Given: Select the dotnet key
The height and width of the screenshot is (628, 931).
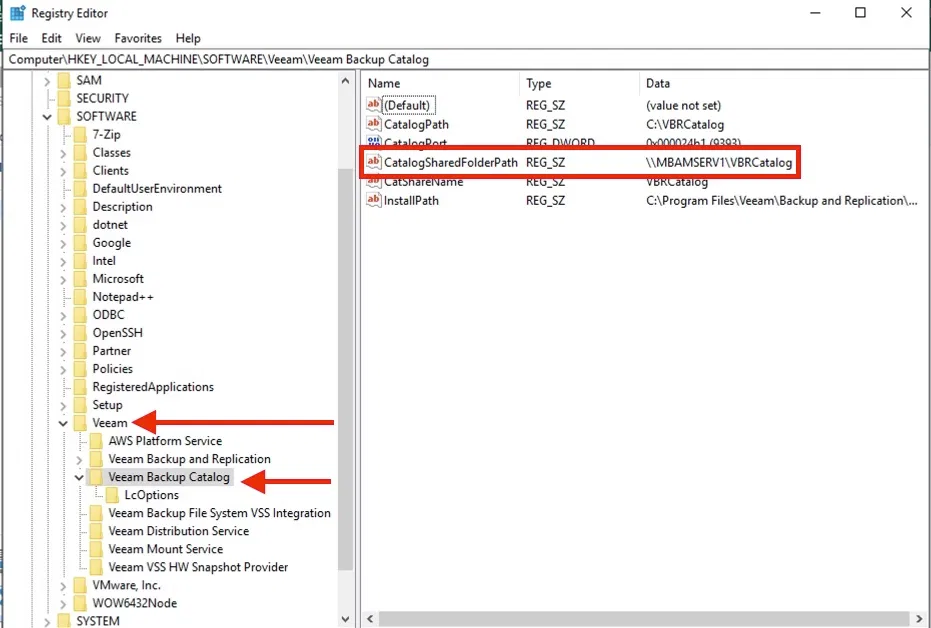Looking at the screenshot, I should coord(110,224).
